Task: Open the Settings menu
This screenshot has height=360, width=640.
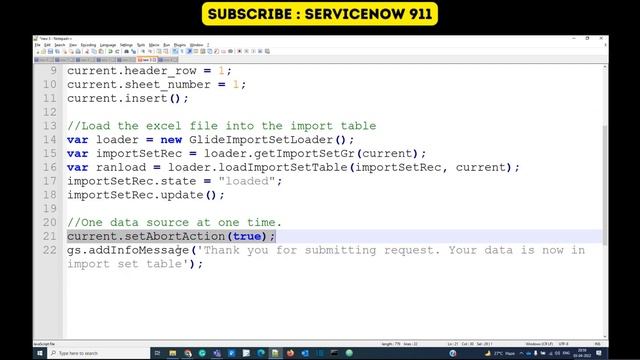Action: pos(126,45)
